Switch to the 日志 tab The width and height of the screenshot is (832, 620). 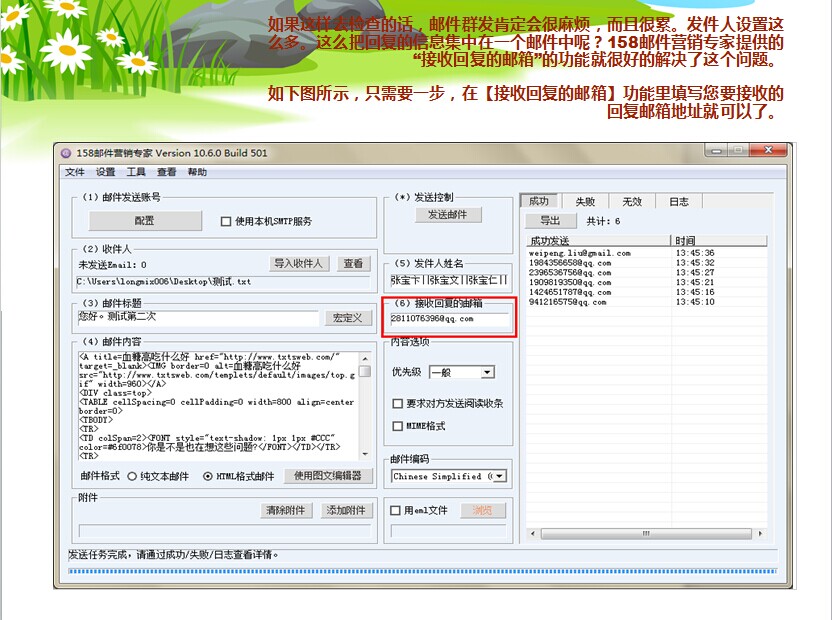tap(679, 202)
